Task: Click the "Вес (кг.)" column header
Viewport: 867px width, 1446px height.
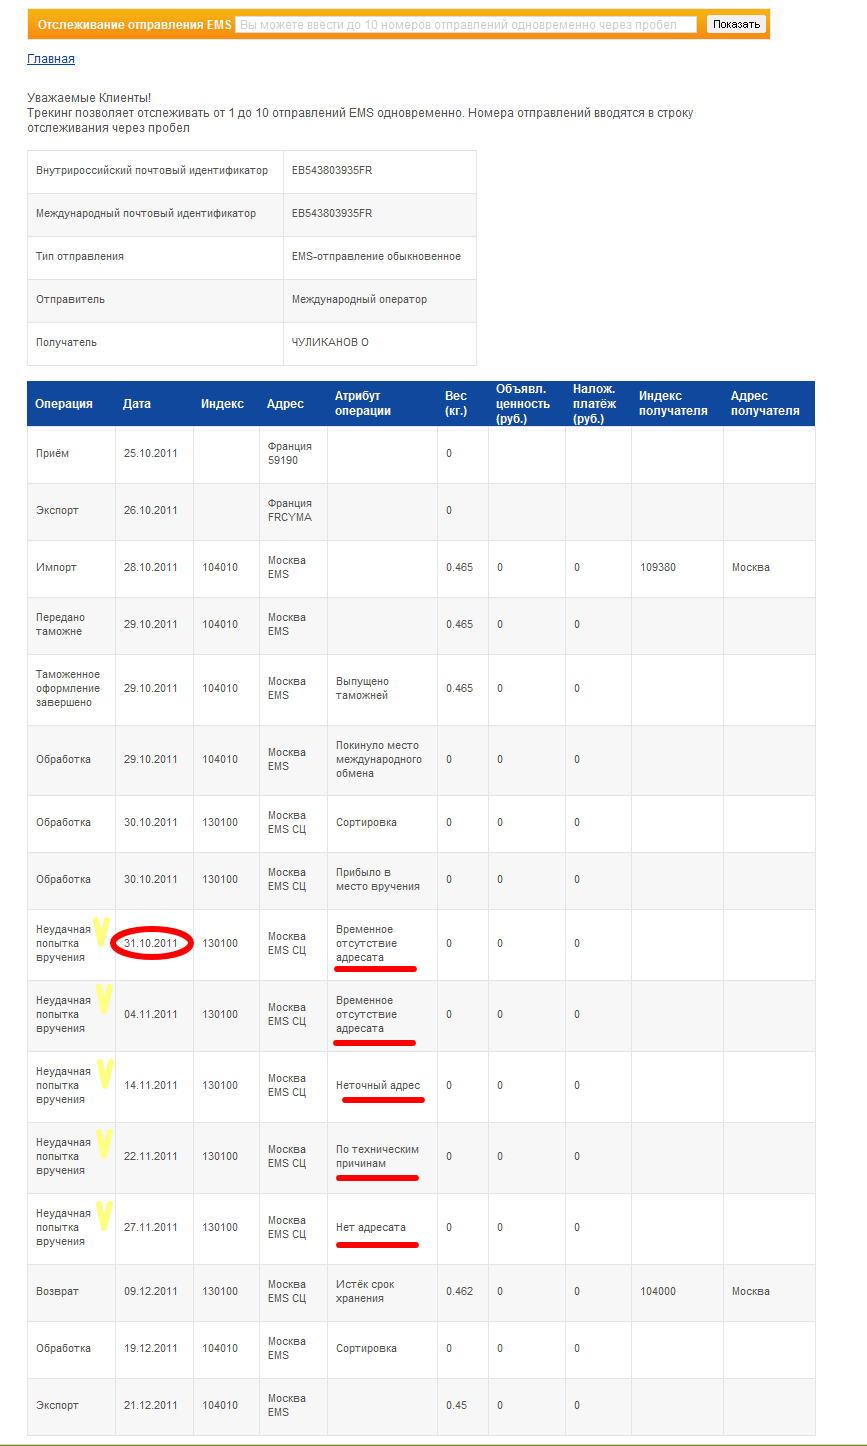Action: (x=456, y=404)
